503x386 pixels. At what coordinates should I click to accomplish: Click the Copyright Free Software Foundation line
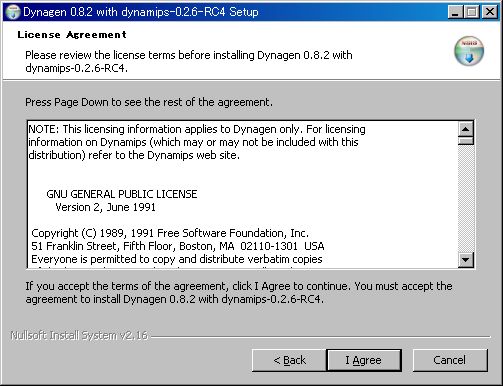(x=170, y=233)
